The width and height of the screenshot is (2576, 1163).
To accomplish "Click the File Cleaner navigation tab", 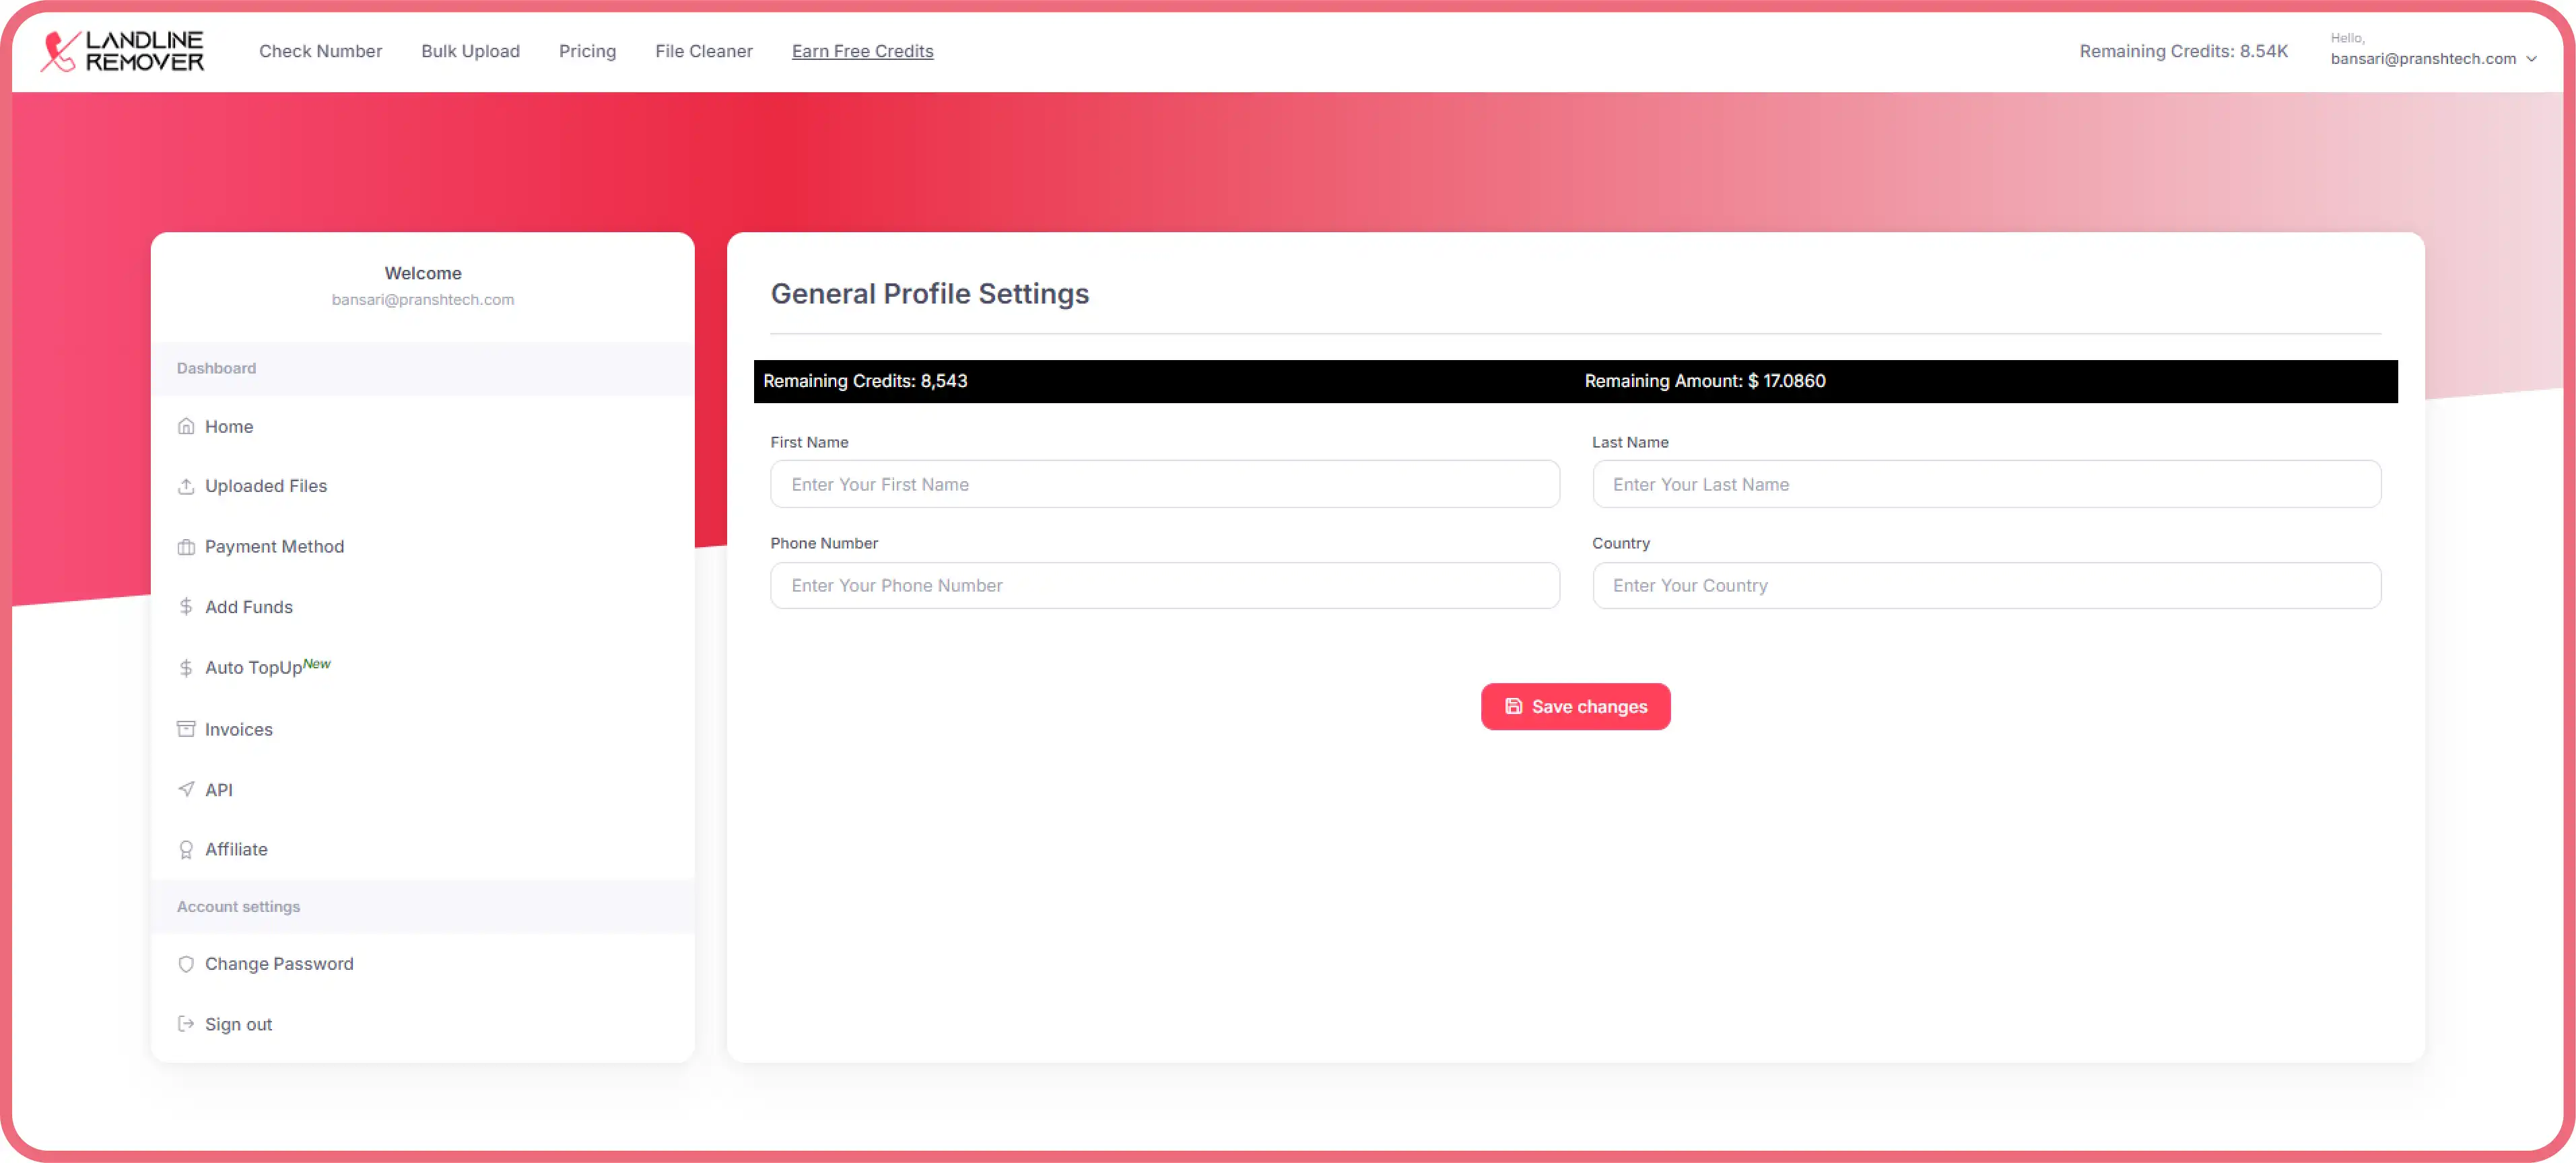I will (x=700, y=51).
